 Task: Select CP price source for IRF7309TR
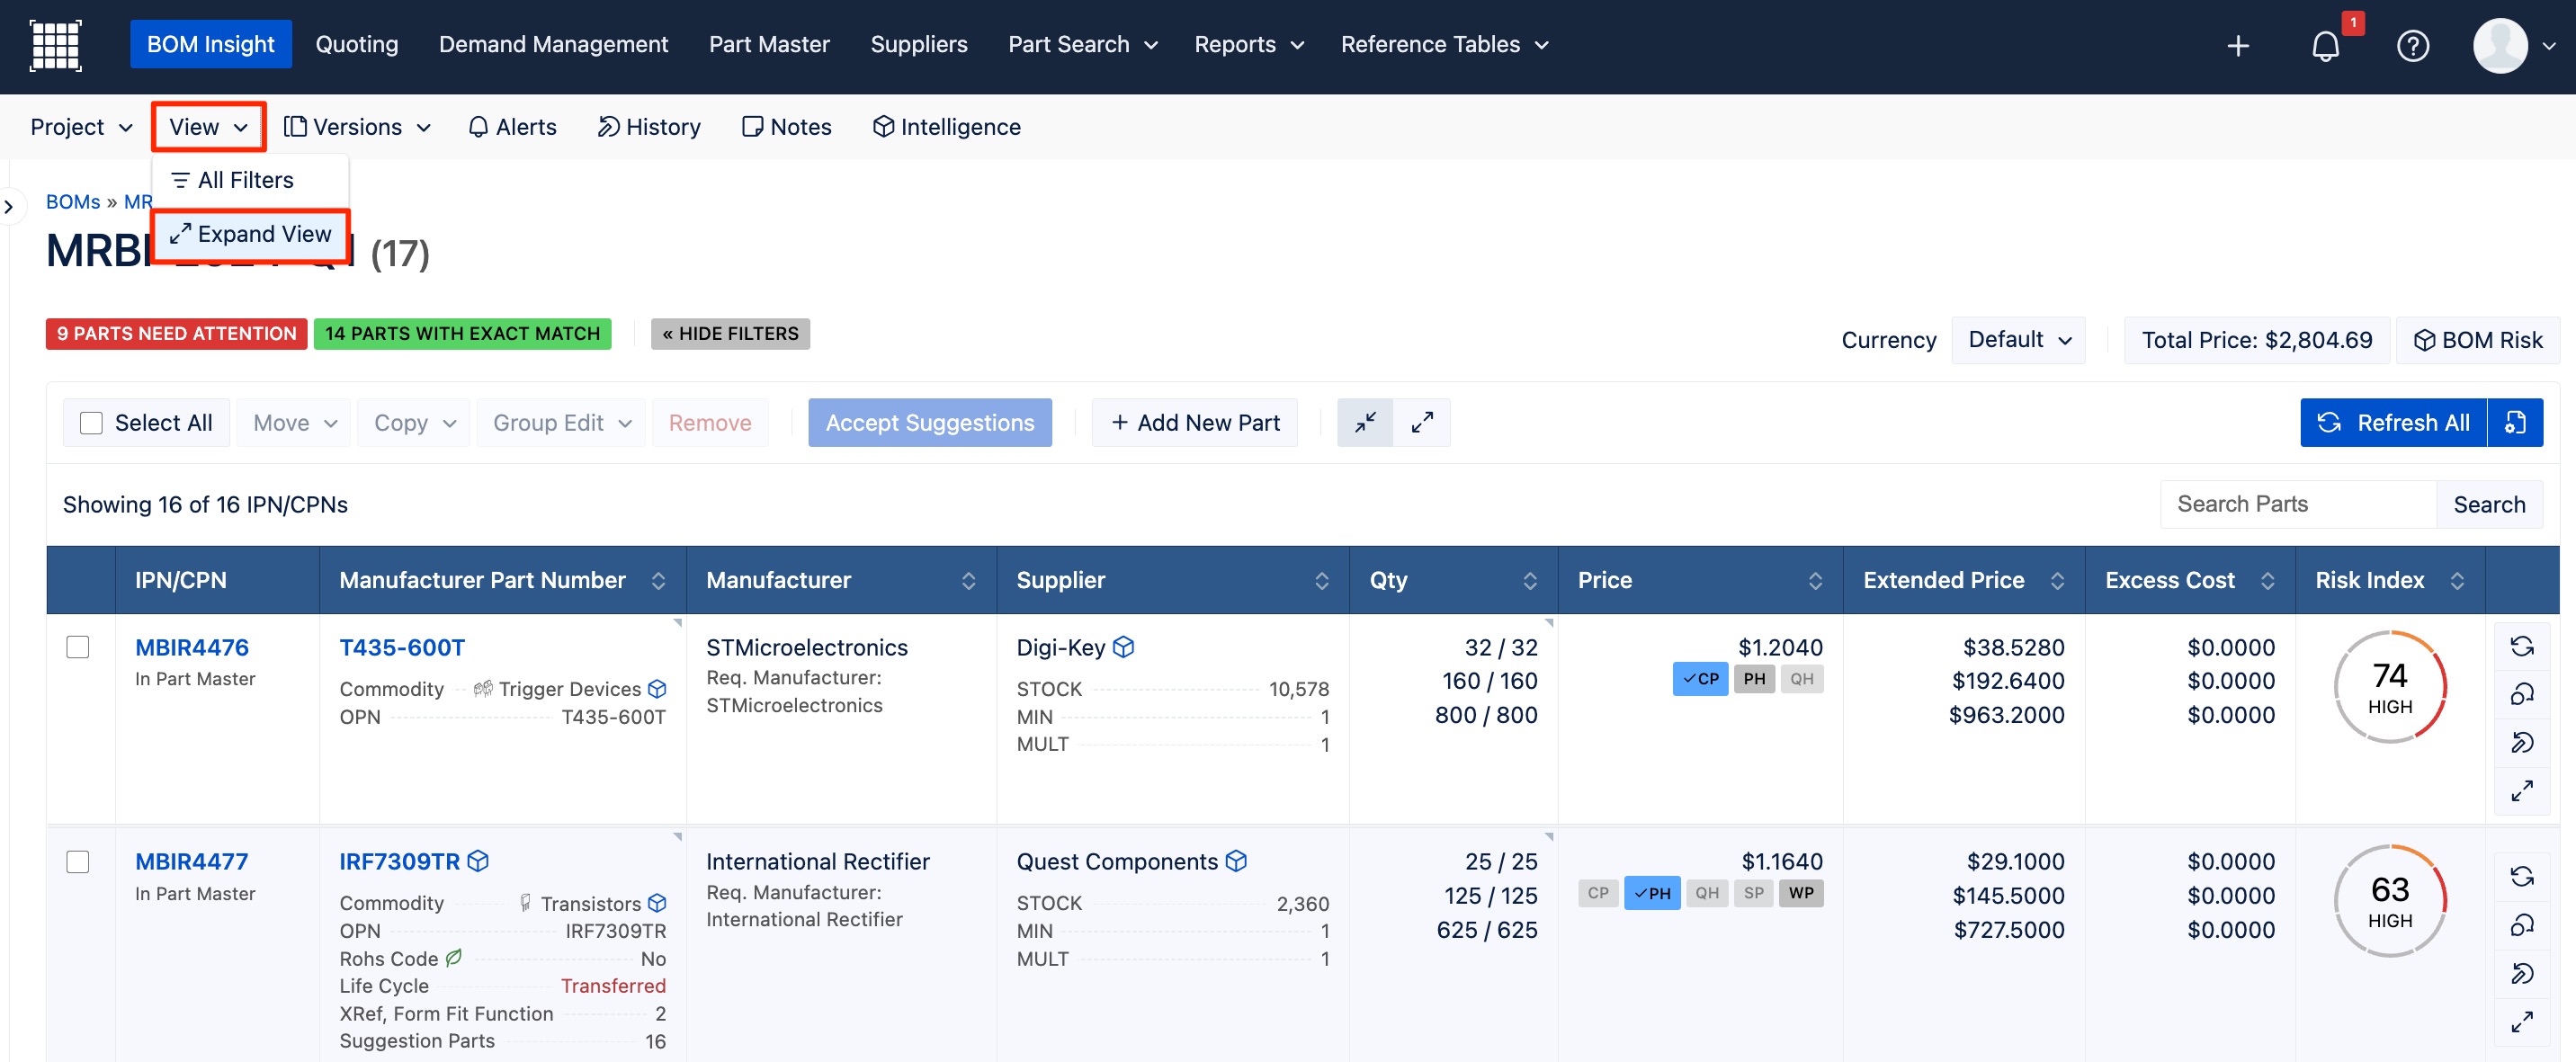tap(1598, 893)
